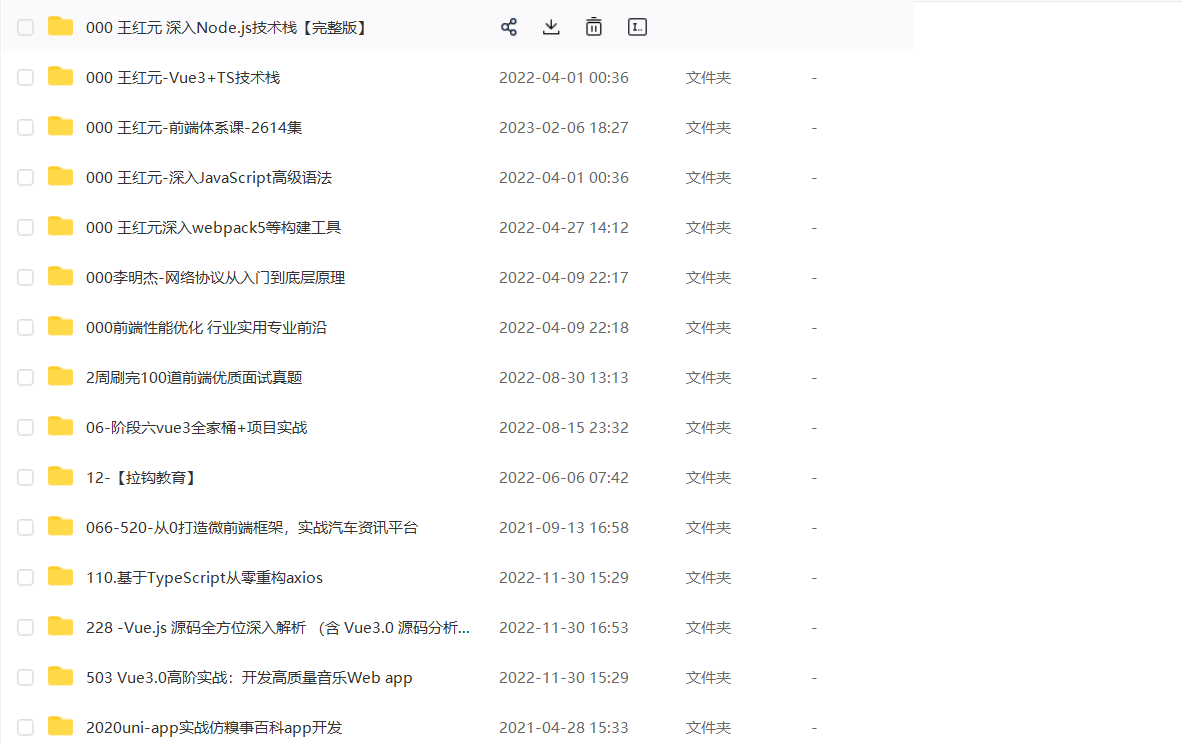
Task: Click folder icon of 000 王红元深入webpack5等构建工具
Action: pyautogui.click(x=60, y=227)
